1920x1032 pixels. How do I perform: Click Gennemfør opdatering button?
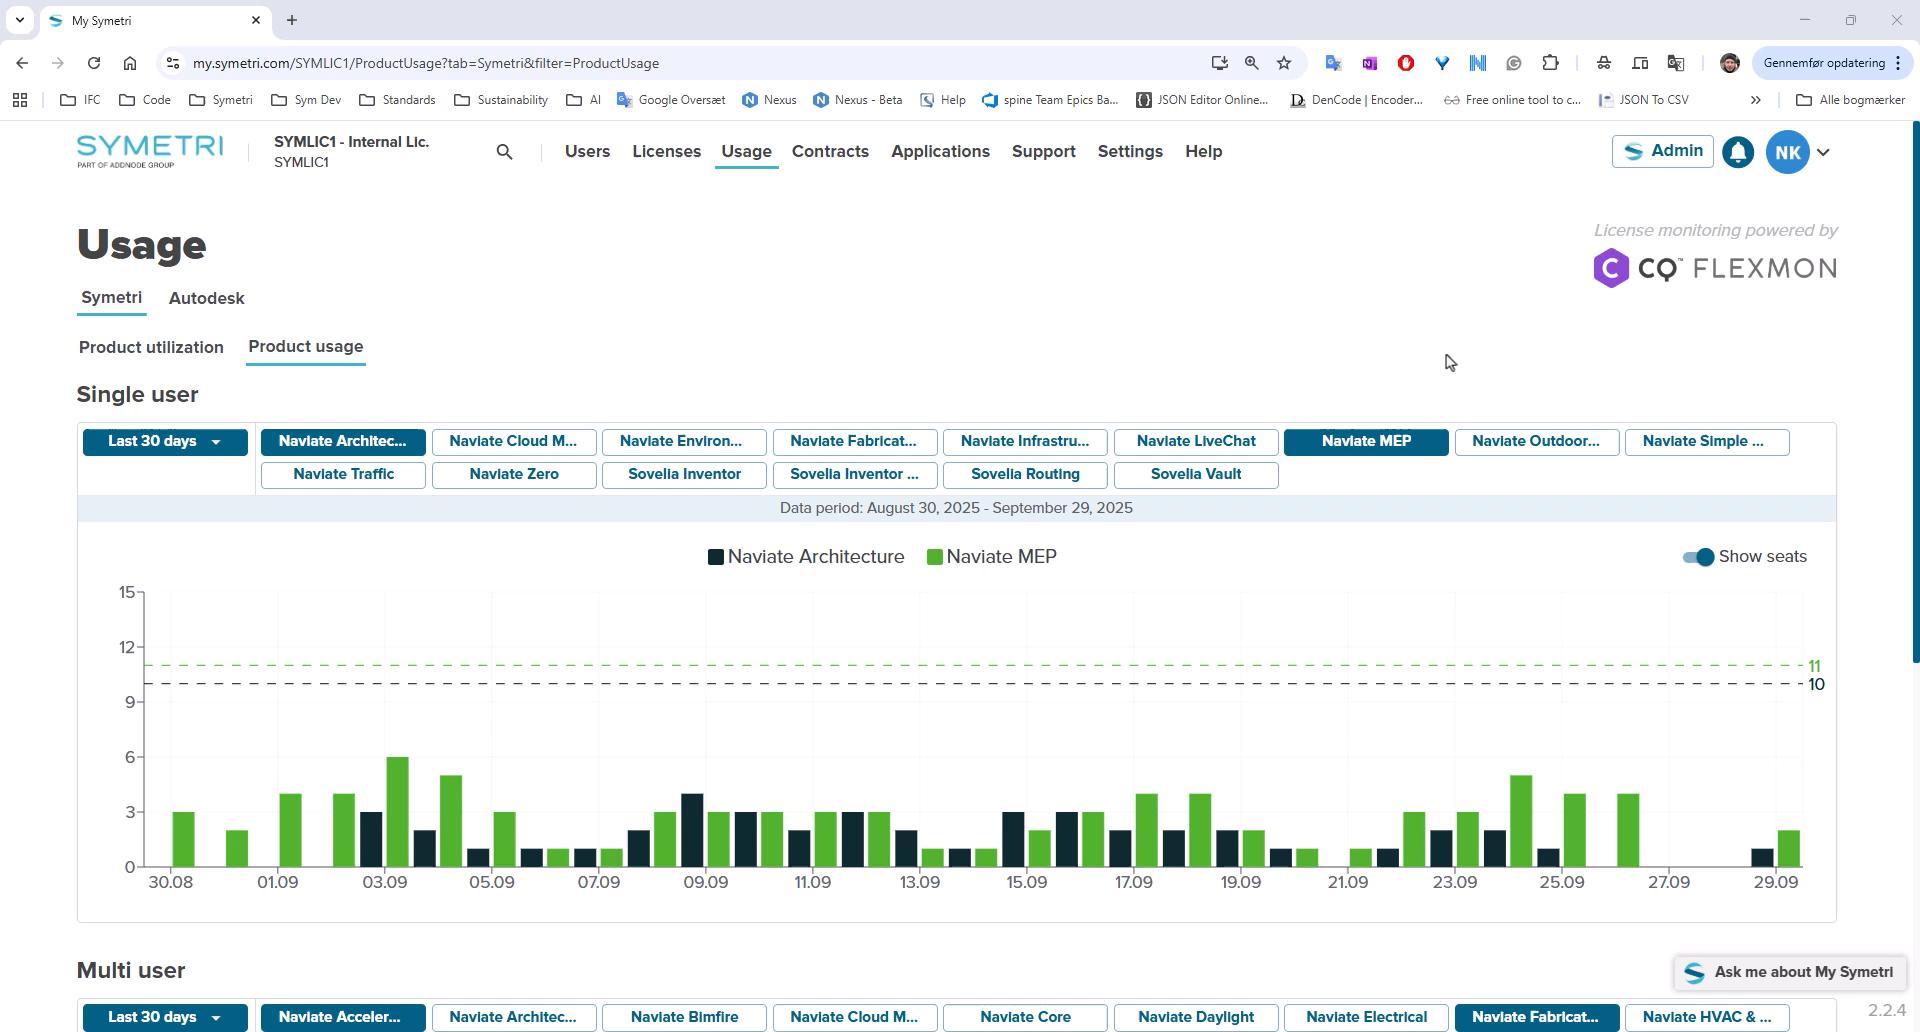[1832, 63]
